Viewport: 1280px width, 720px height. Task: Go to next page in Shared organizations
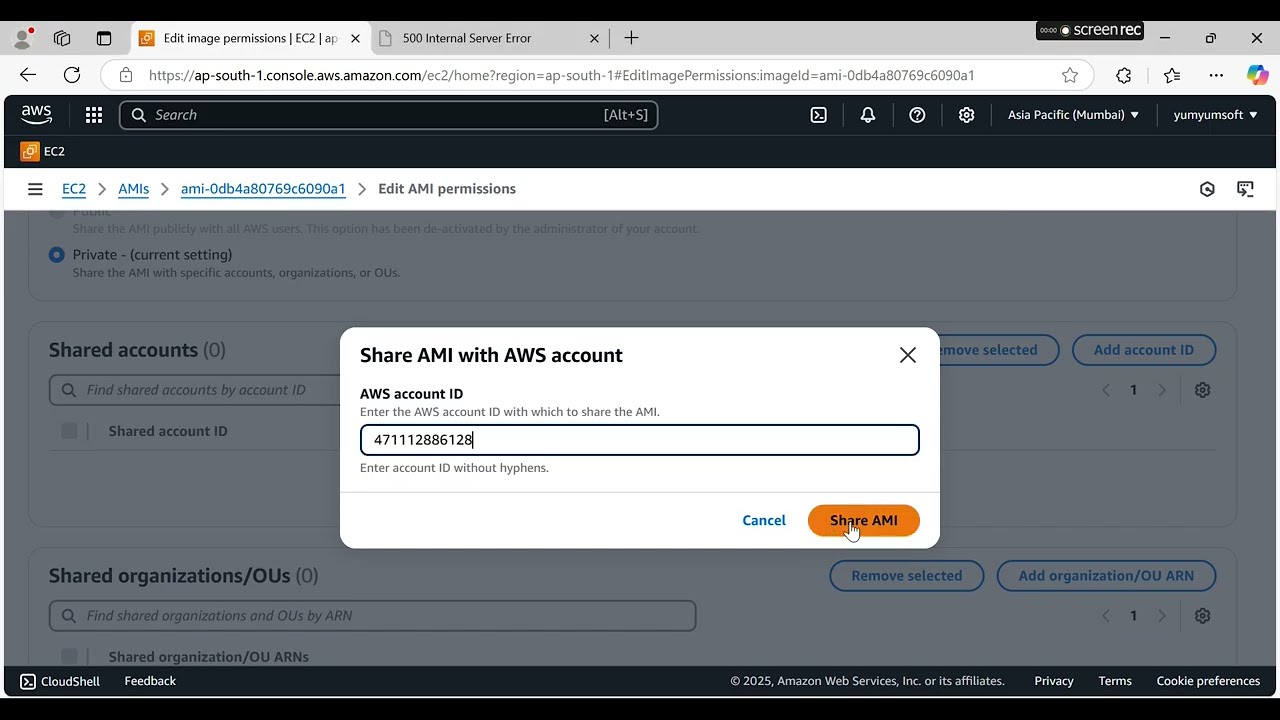pos(1162,616)
